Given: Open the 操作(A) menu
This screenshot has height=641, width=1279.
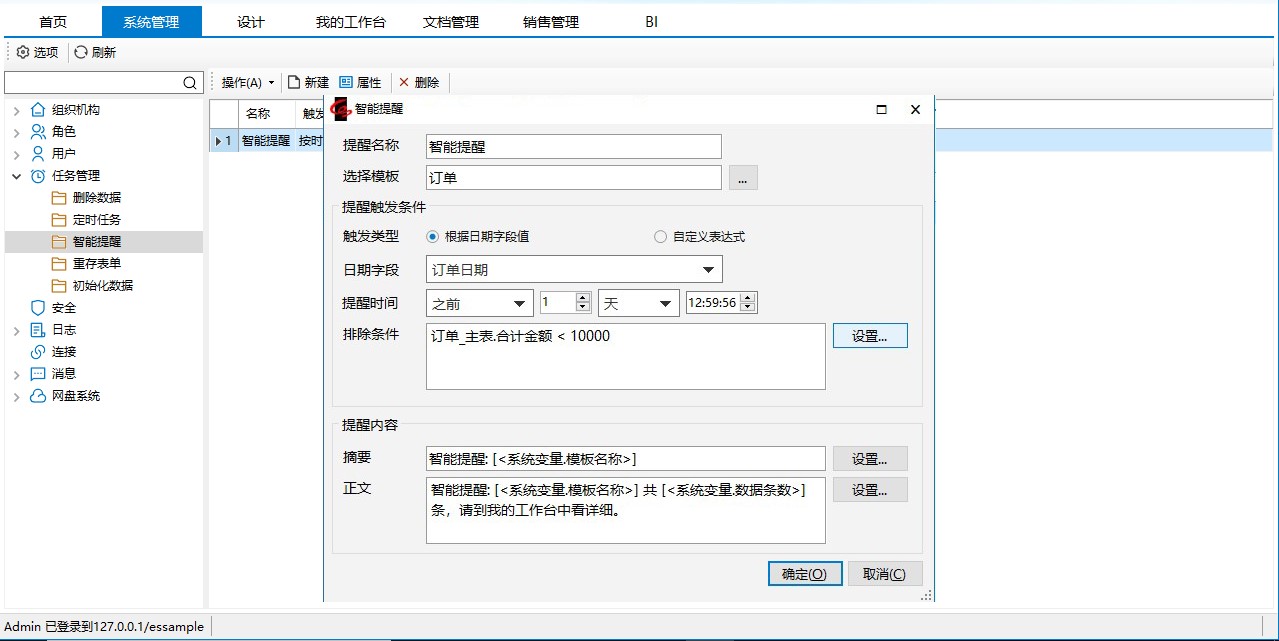Looking at the screenshot, I should click(x=247, y=82).
